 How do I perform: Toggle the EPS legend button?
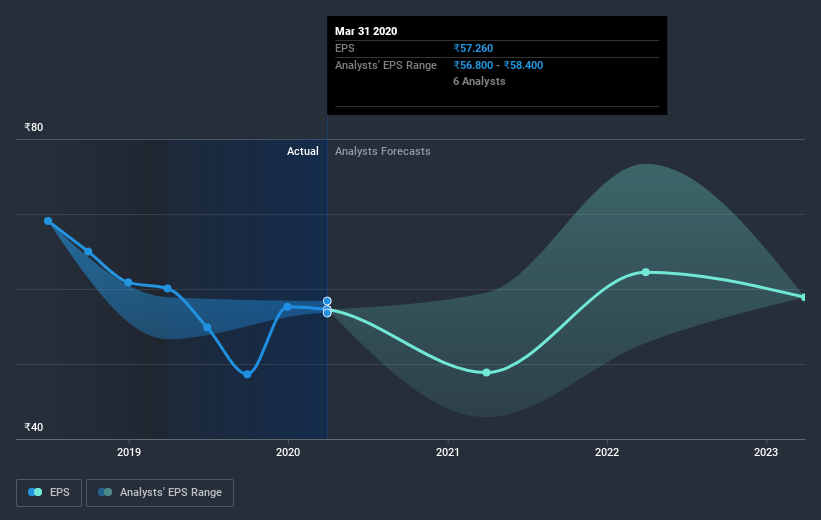coord(49,493)
